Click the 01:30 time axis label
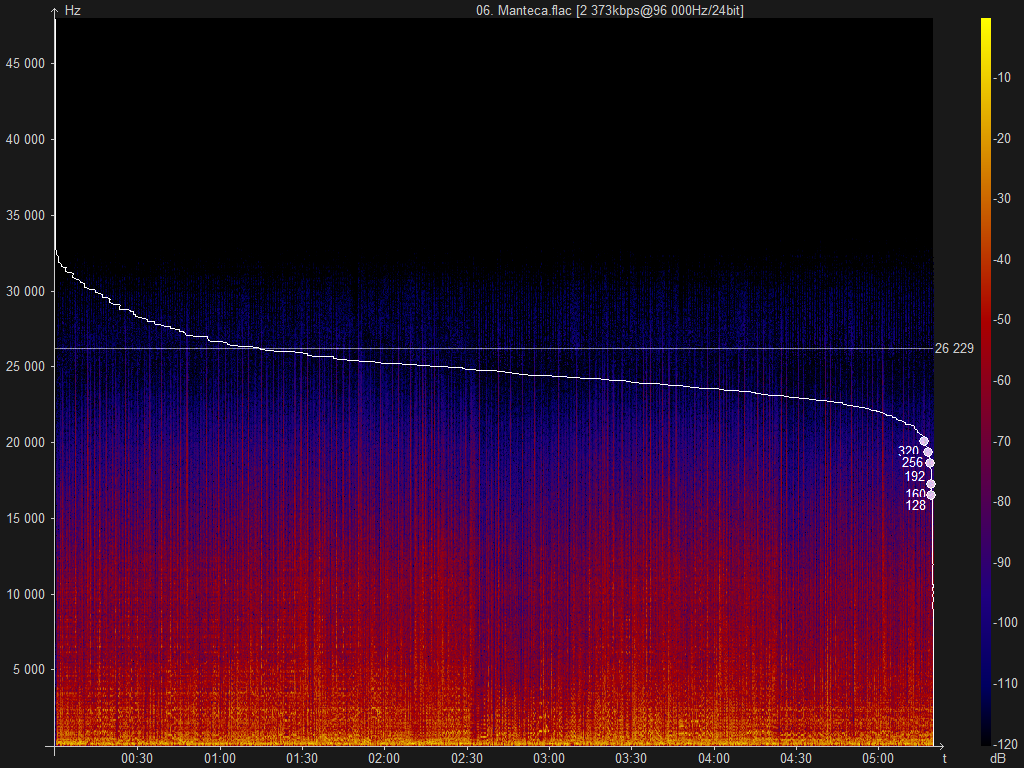The height and width of the screenshot is (768, 1024). (x=302, y=758)
